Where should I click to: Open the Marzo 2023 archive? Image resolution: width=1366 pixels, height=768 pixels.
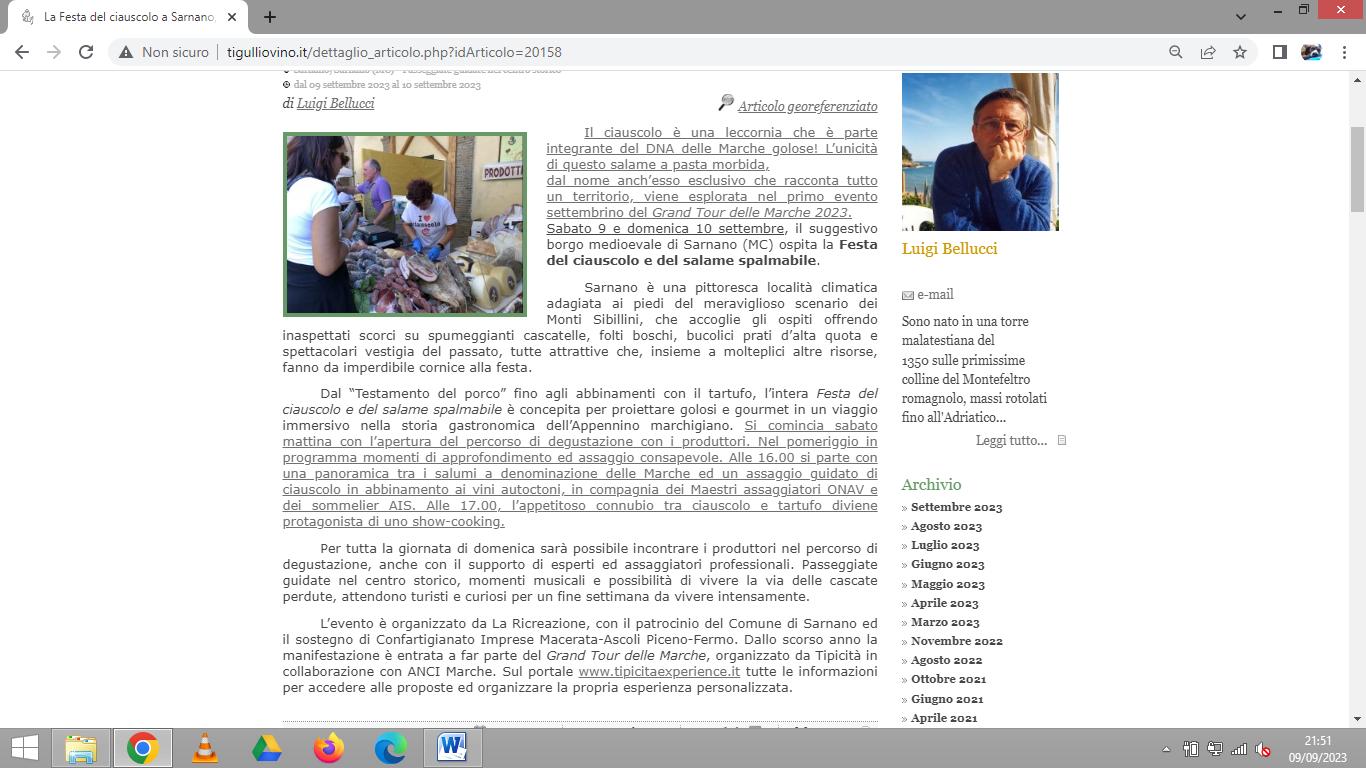tap(945, 622)
